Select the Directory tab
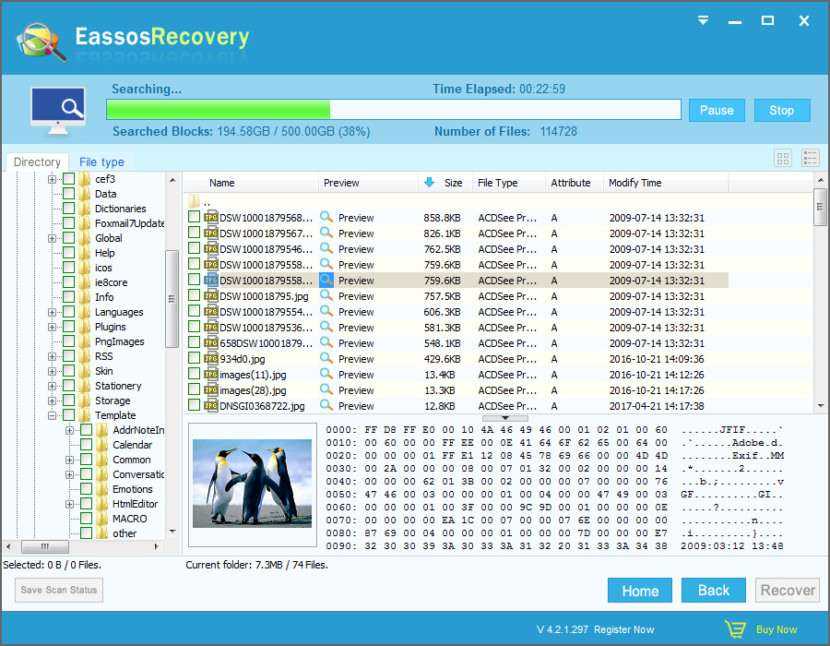This screenshot has height=646, width=830. tap(37, 162)
